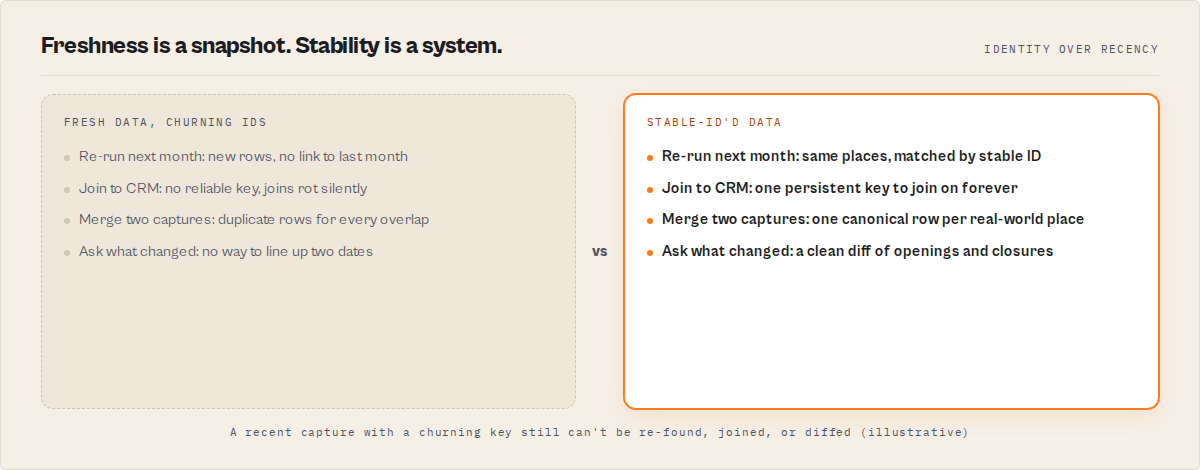Select the 'FRESH DATA, CHURNING IDS' heading
The width and height of the screenshot is (1200, 470).
pyautogui.click(x=165, y=122)
